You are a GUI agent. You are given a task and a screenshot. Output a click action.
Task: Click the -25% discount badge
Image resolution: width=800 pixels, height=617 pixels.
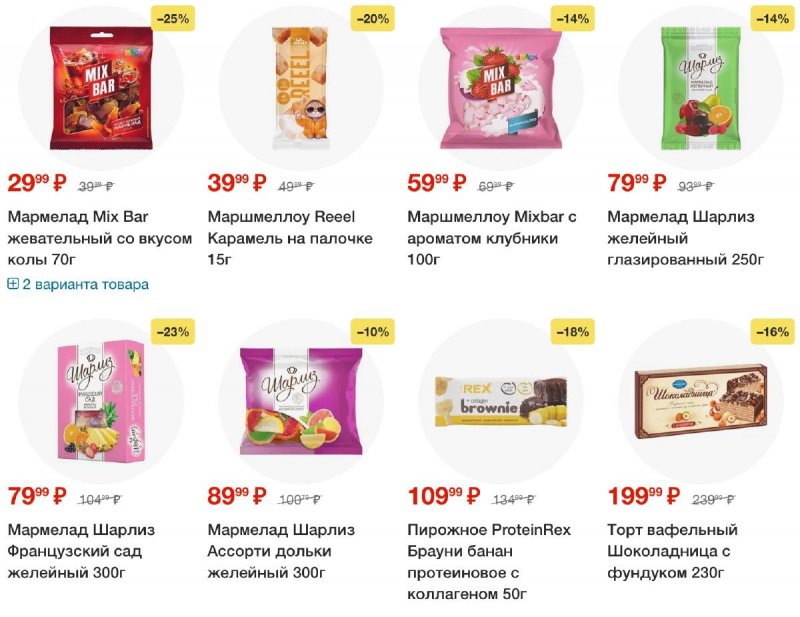pyautogui.click(x=173, y=19)
